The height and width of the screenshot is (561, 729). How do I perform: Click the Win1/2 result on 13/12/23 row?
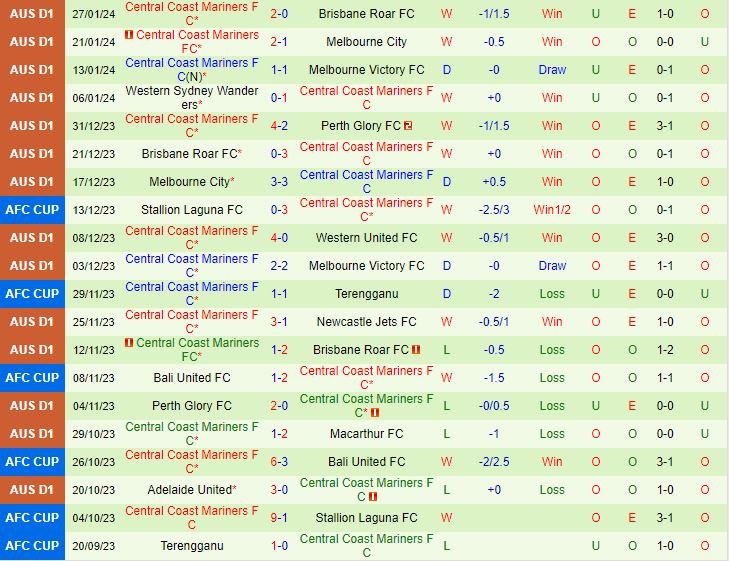[552, 210]
